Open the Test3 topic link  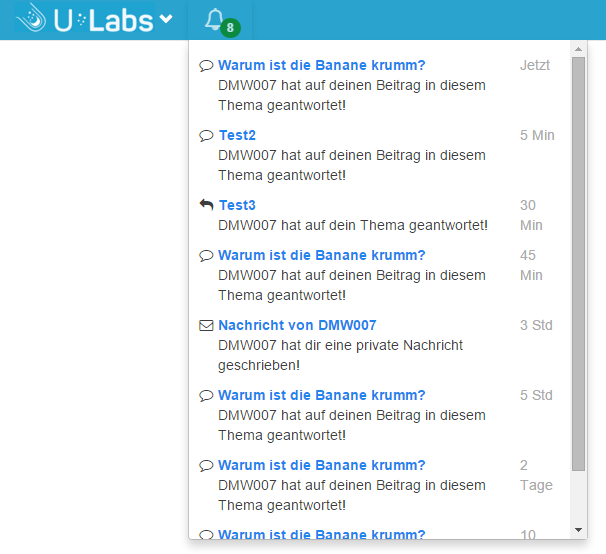click(x=237, y=205)
